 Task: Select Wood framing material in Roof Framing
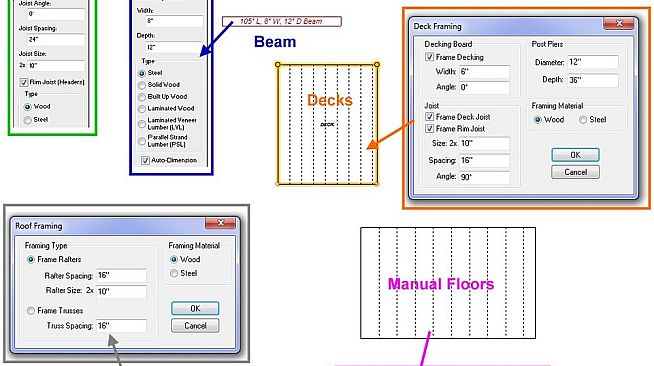(174, 259)
